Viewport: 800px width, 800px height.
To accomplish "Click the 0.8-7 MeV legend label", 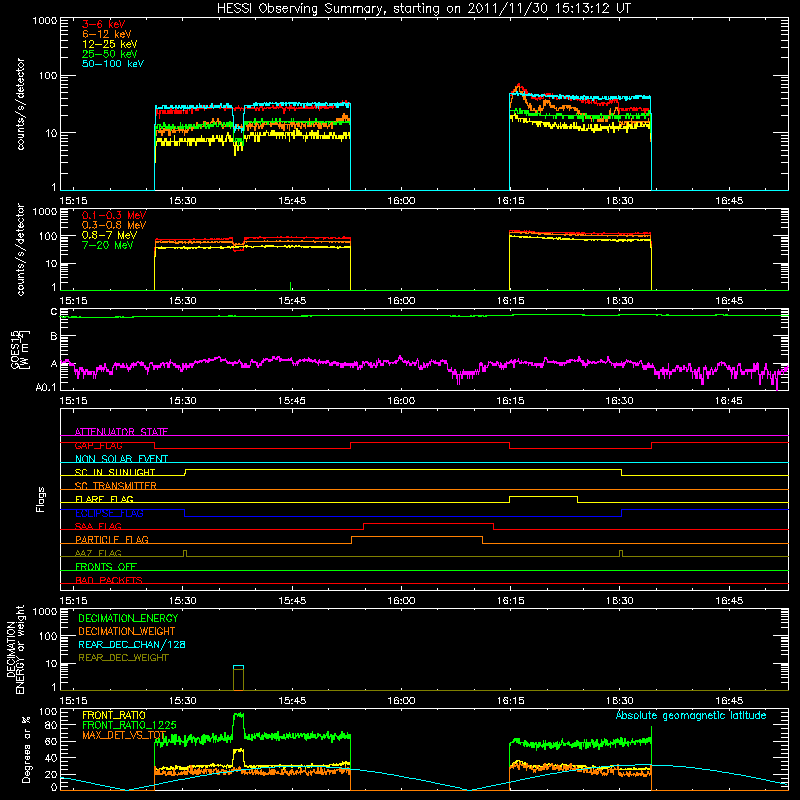I will (109, 235).
